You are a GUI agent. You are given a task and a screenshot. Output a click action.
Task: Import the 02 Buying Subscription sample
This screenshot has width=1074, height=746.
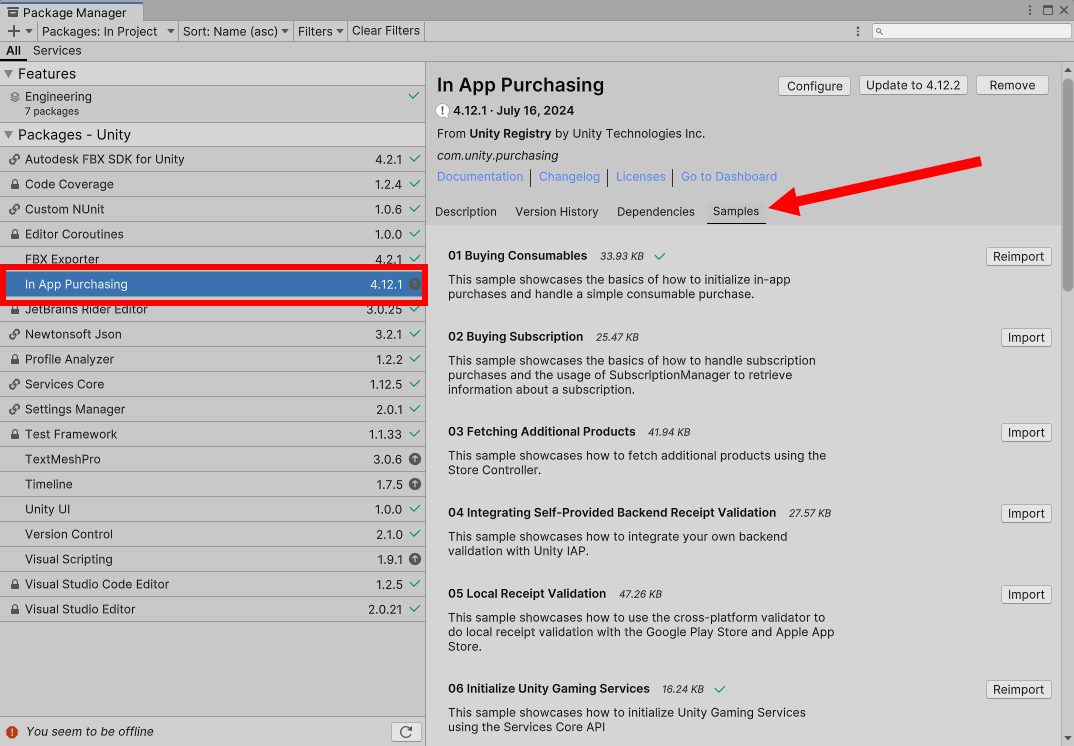1026,338
